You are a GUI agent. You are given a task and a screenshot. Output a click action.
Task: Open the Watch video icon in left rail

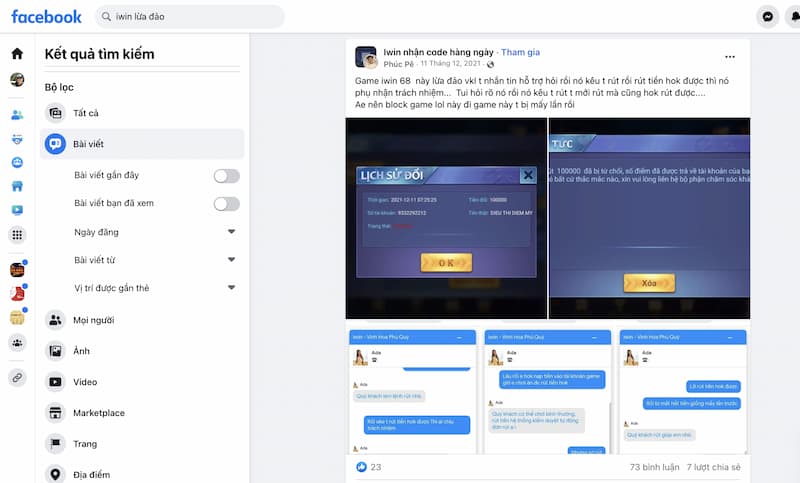point(17,210)
